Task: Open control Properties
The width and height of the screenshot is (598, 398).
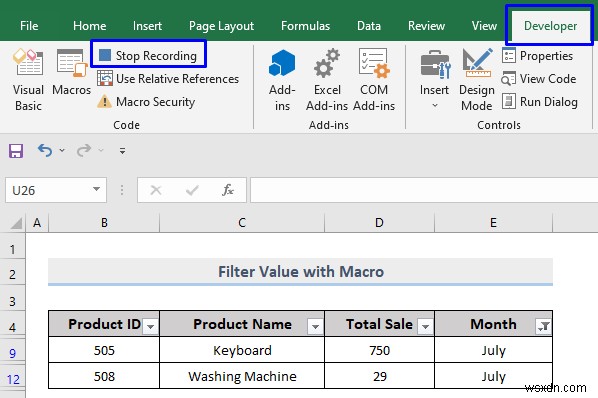Action: pos(538,56)
